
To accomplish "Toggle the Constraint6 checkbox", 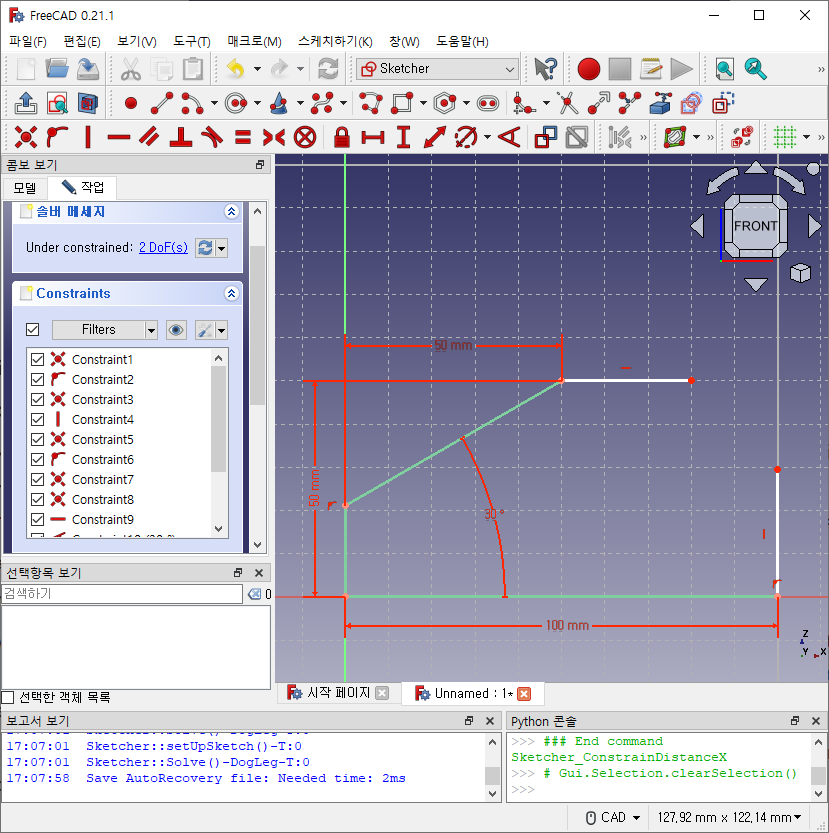I will pyautogui.click(x=37, y=460).
